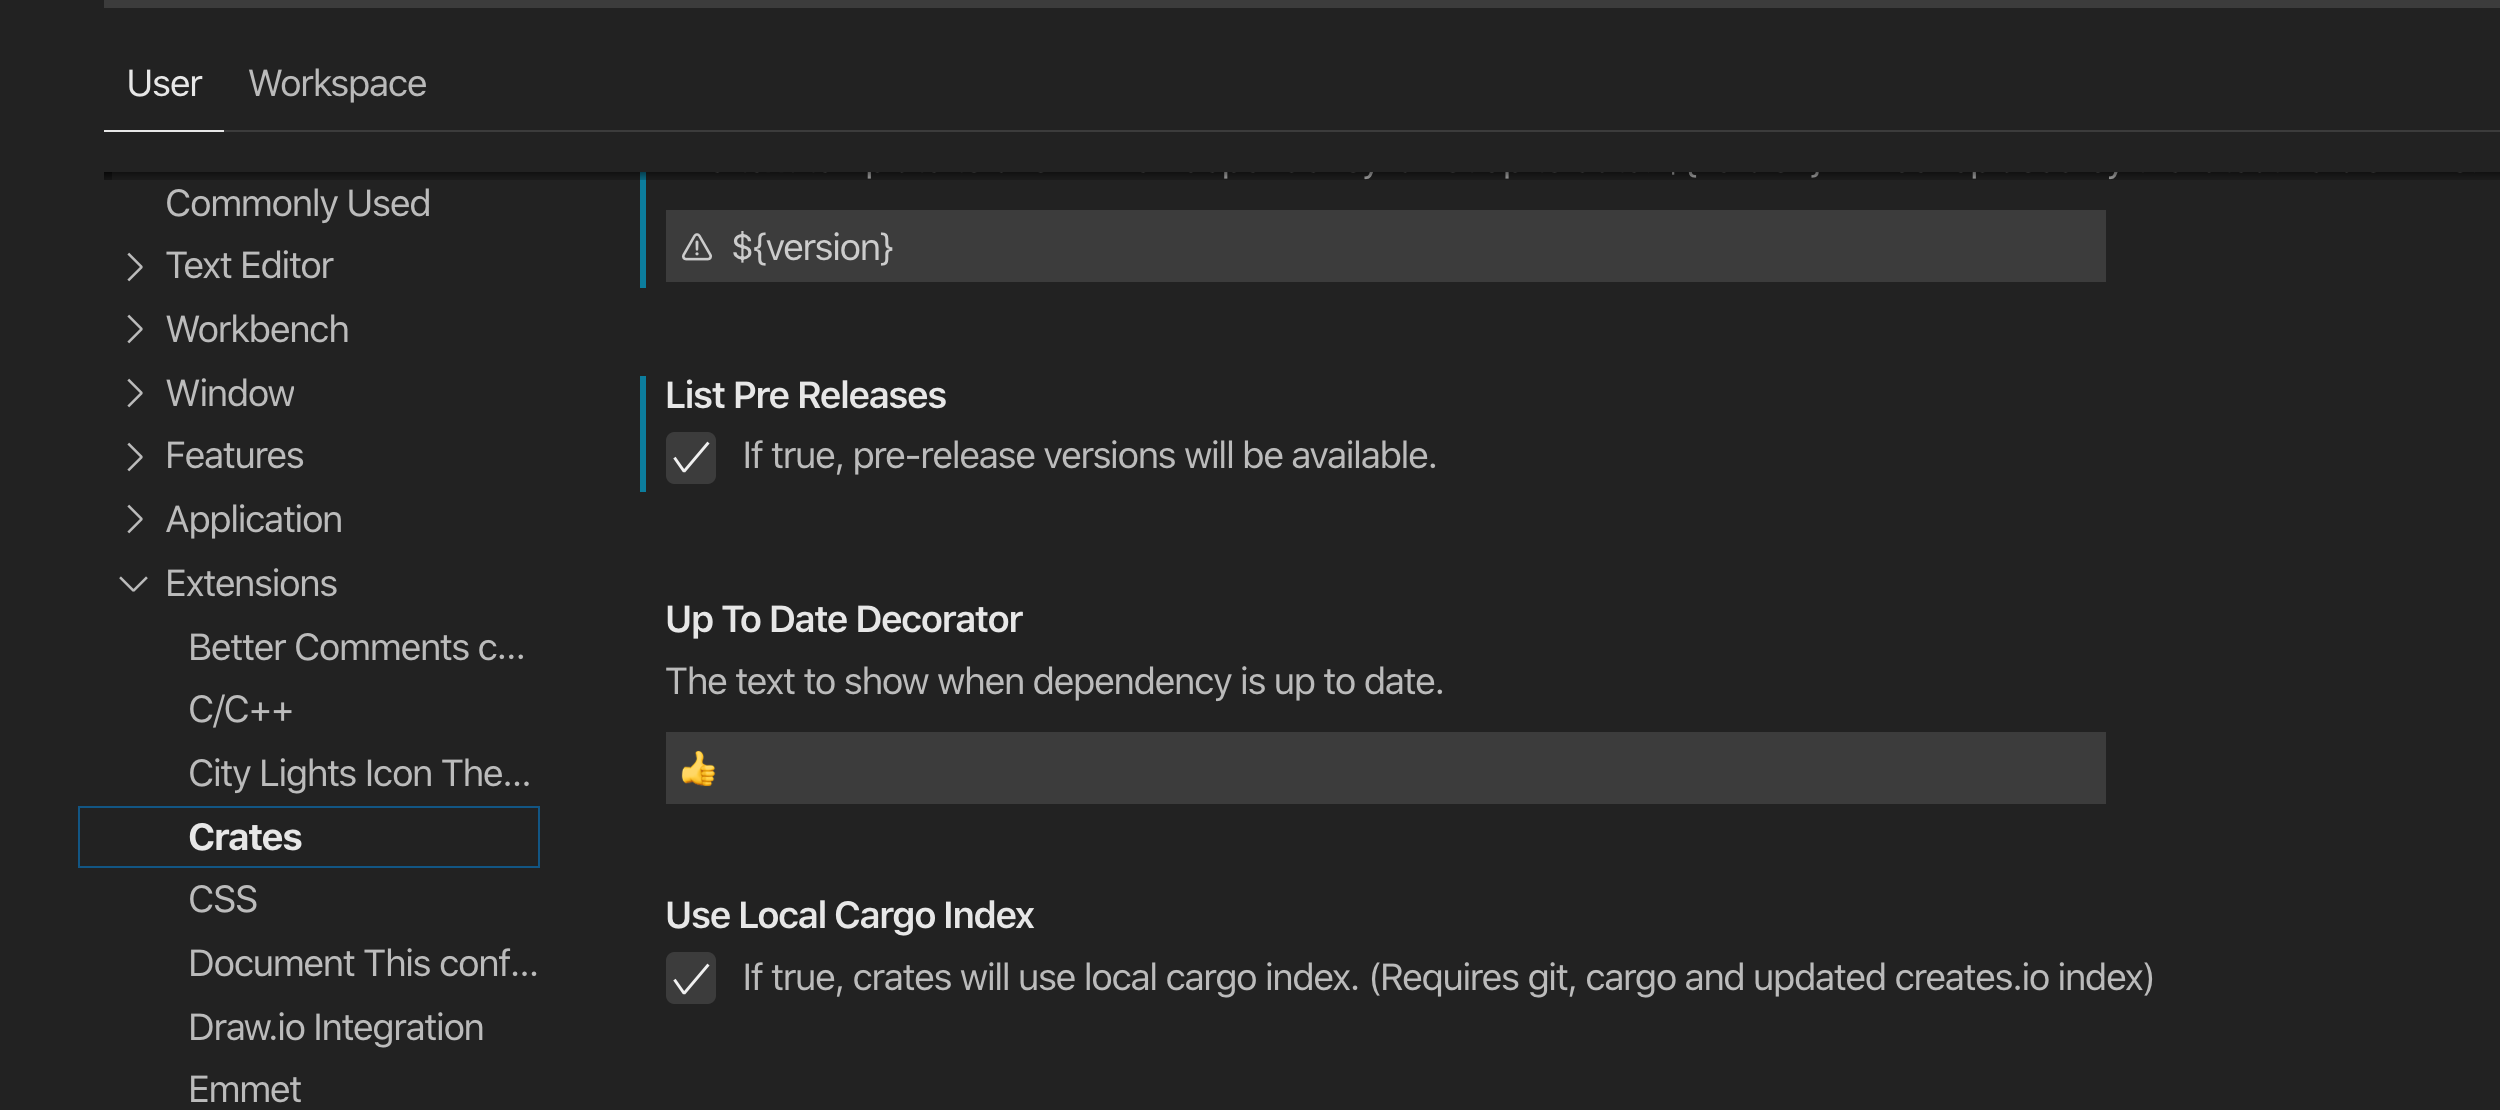Select City Lights Icon Theme settings
This screenshot has width=2500, height=1110.
[360, 772]
